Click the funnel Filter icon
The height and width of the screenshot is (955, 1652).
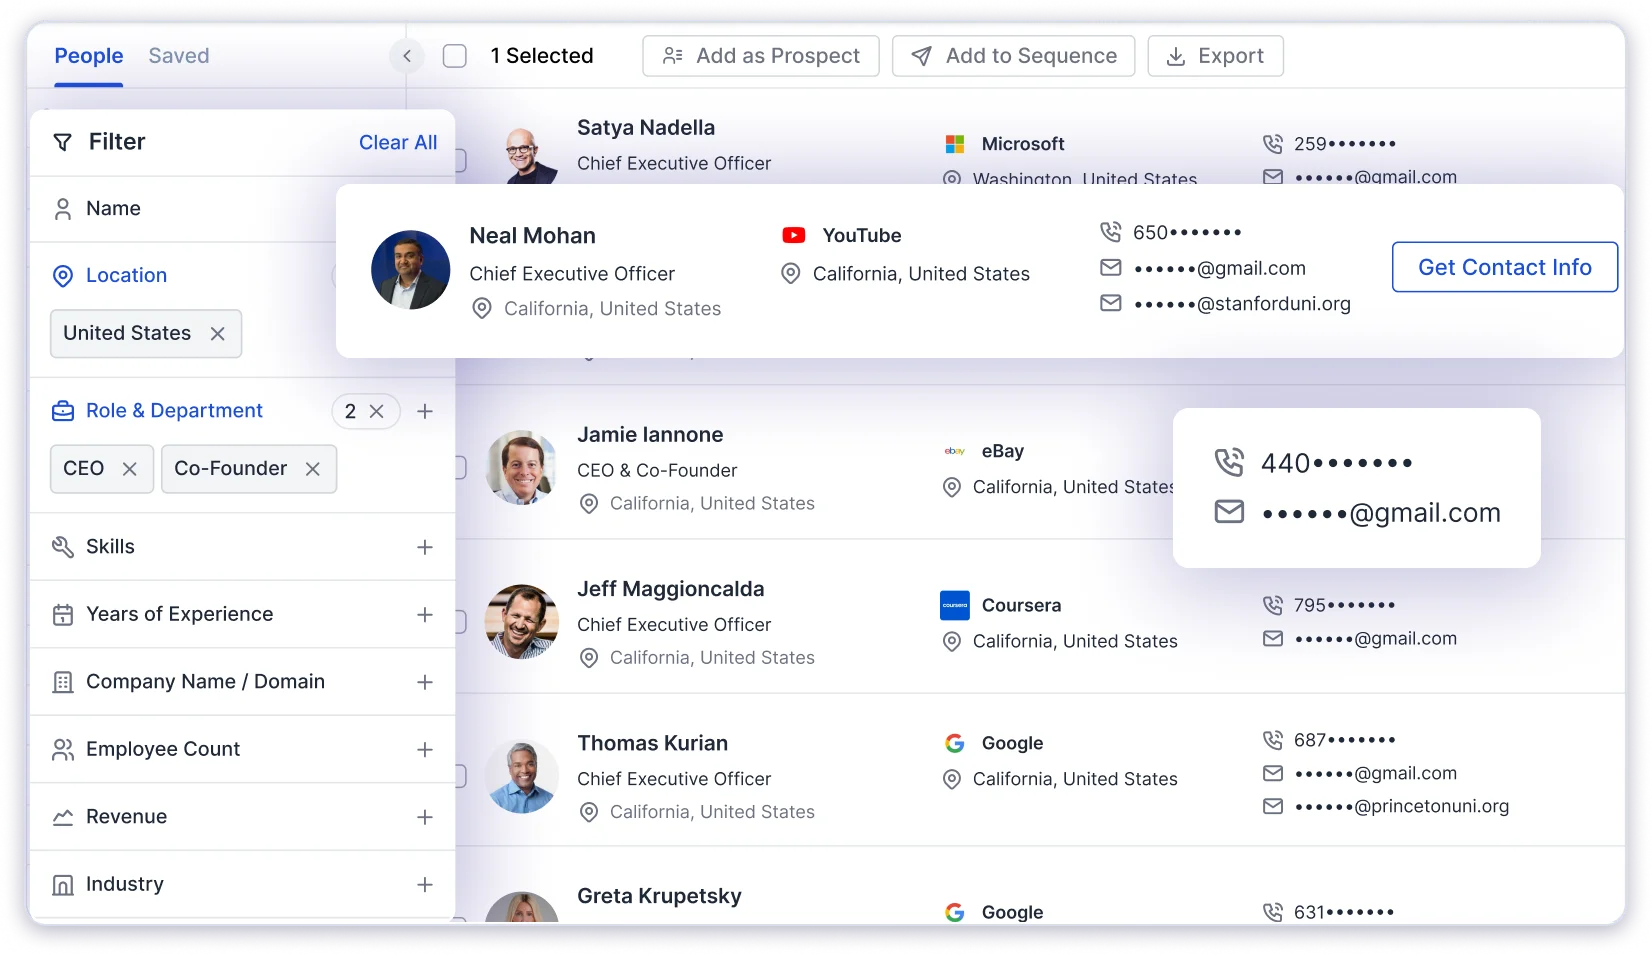(62, 142)
